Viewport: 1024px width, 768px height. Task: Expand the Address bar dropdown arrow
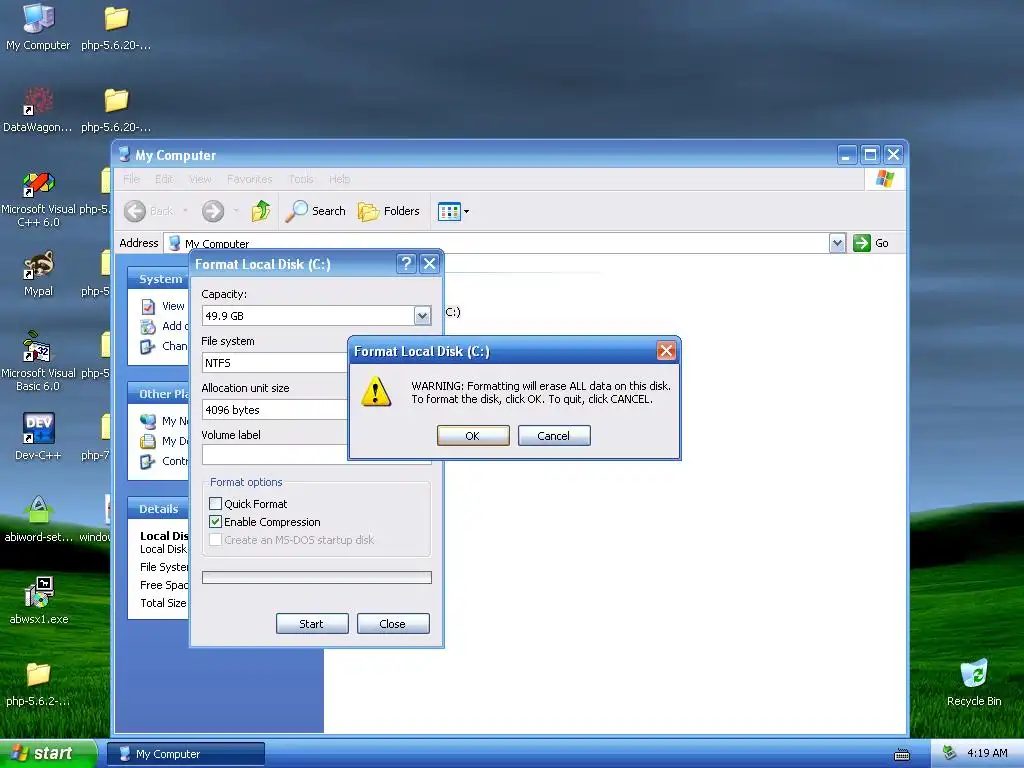(837, 244)
